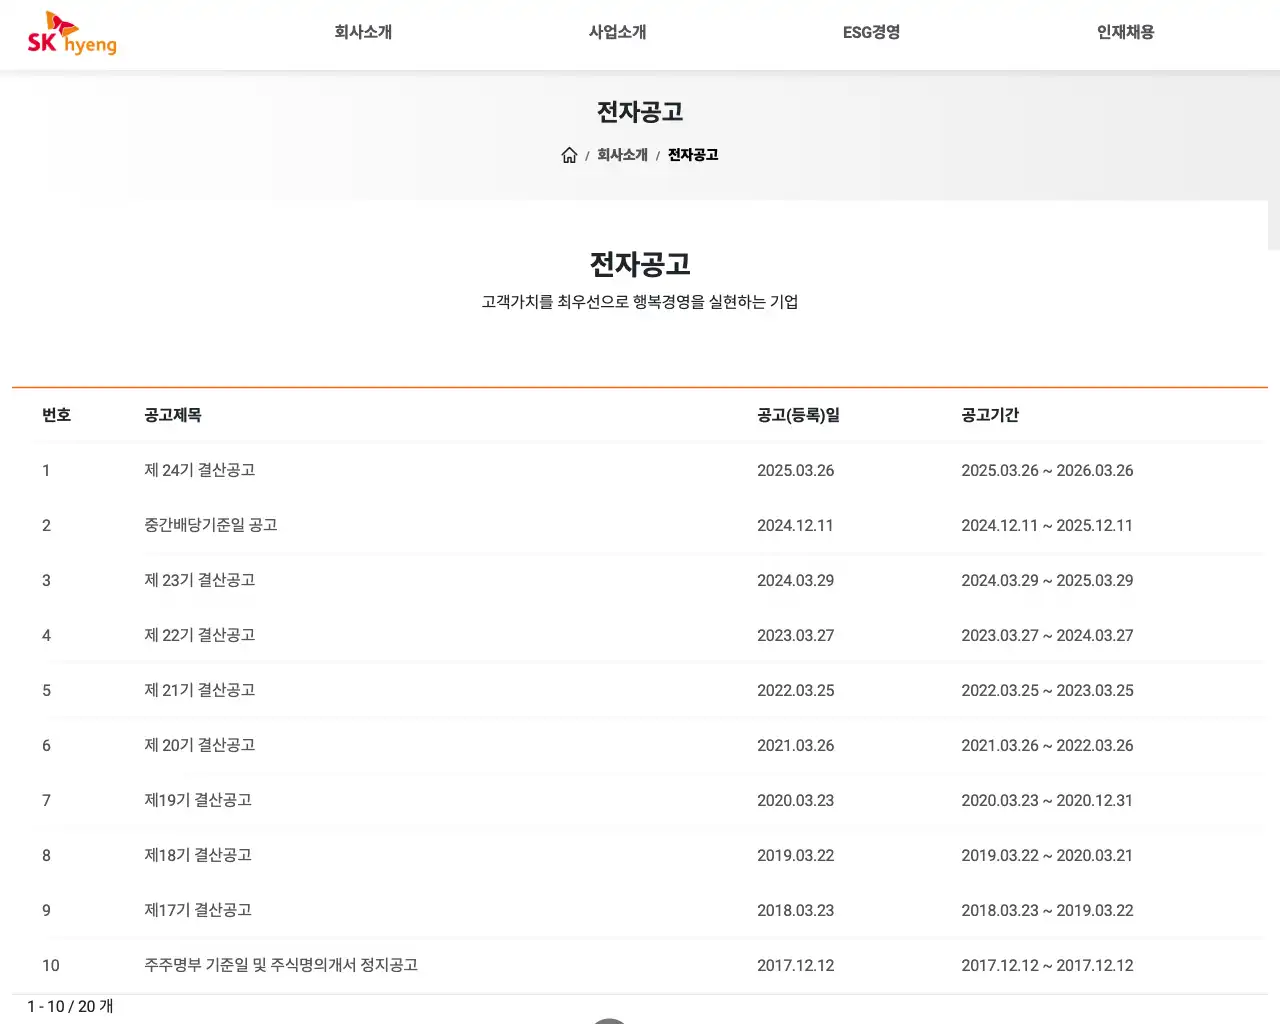
Task: Click the 공고제목 column header
Action: pos(173,415)
